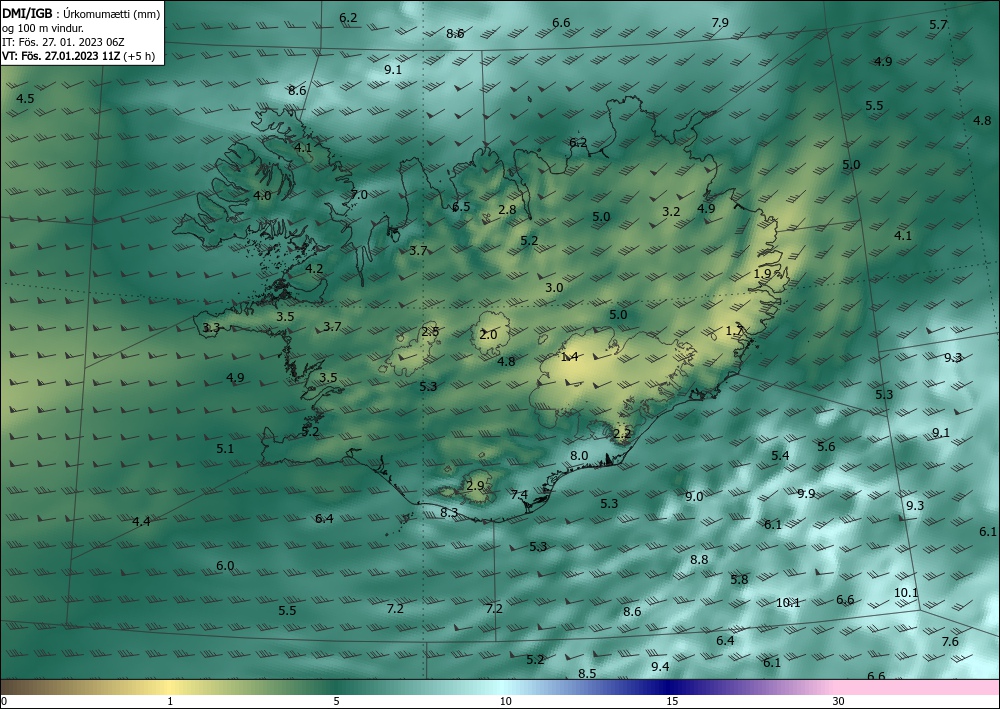Click the precipitation value 8.0
Image resolution: width=1000 pixels, height=709 pixels.
tap(579, 455)
